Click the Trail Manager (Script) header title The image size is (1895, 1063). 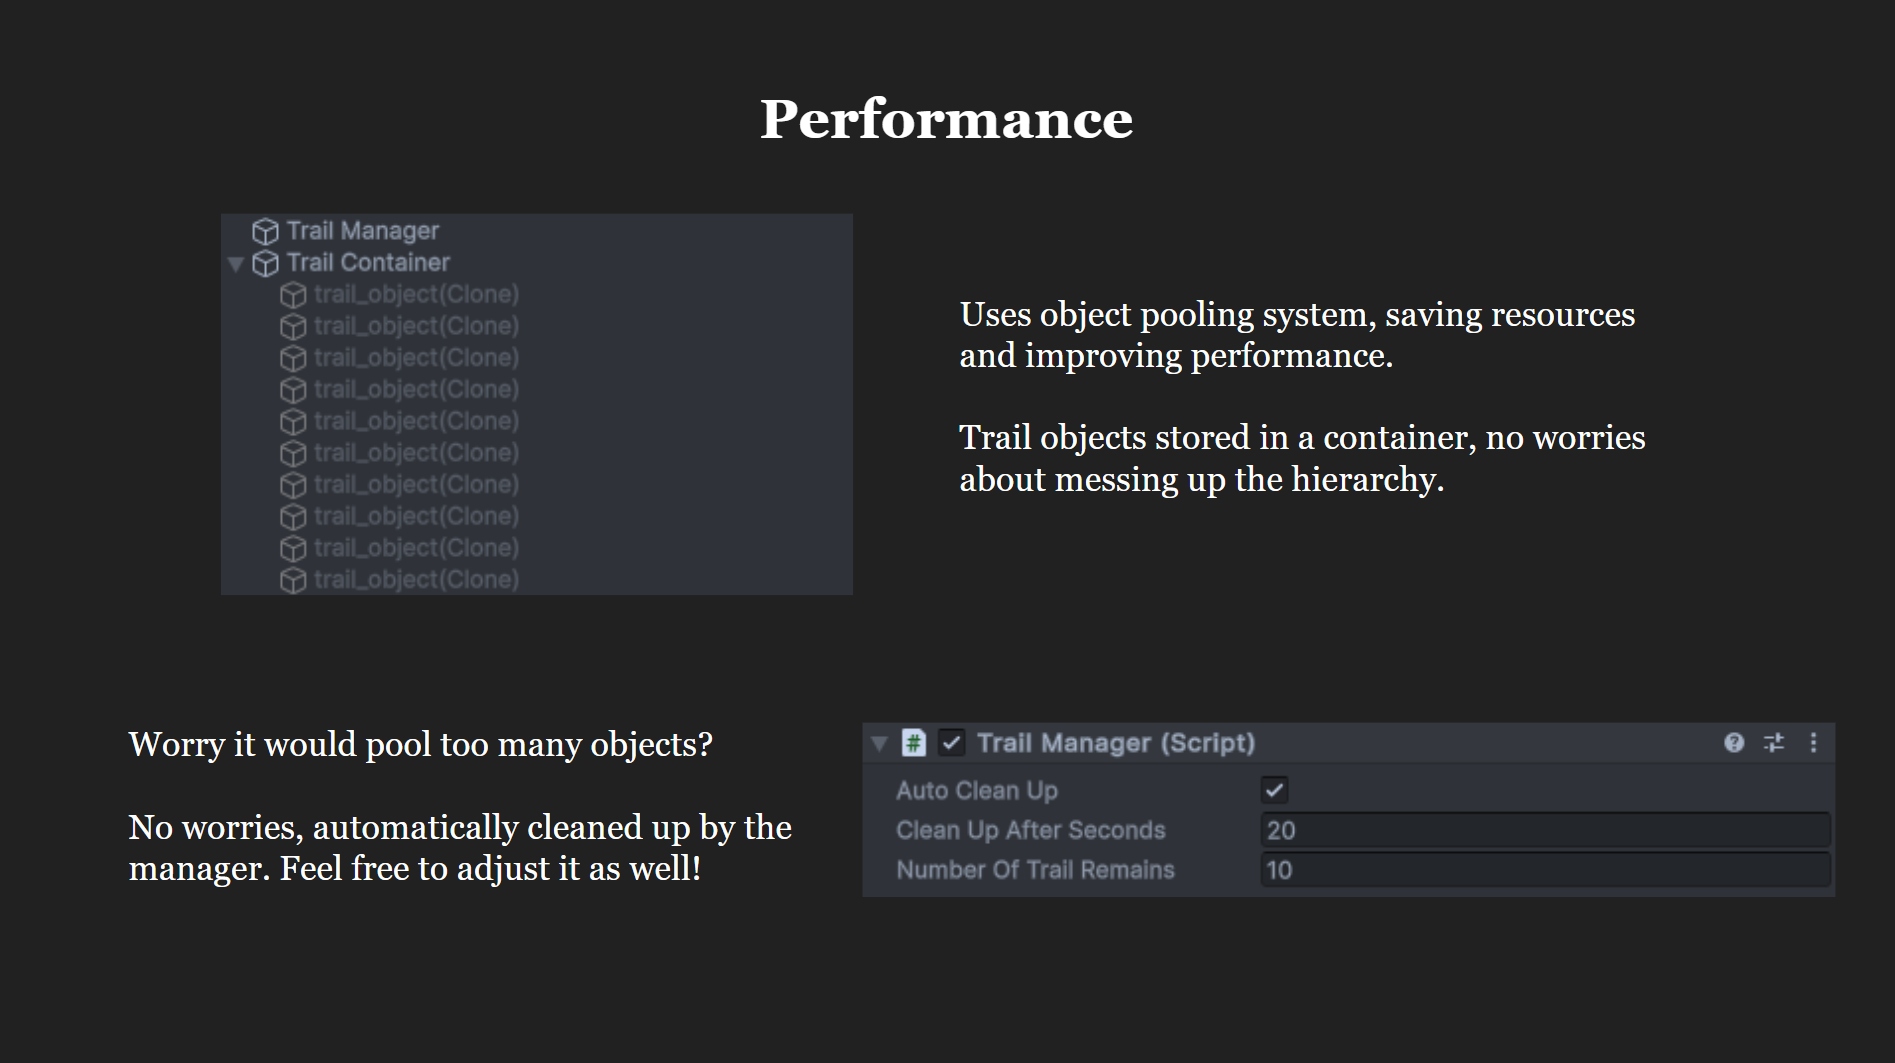tap(1116, 743)
